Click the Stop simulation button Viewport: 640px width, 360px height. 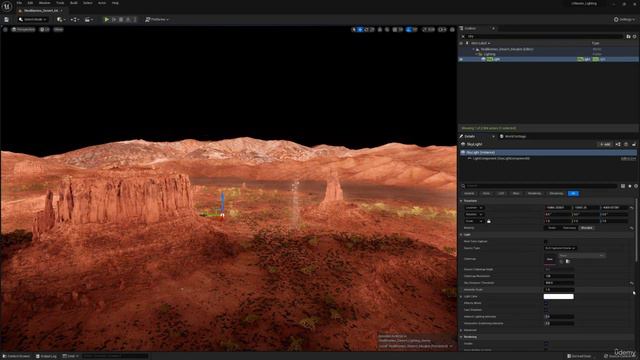[121, 20]
